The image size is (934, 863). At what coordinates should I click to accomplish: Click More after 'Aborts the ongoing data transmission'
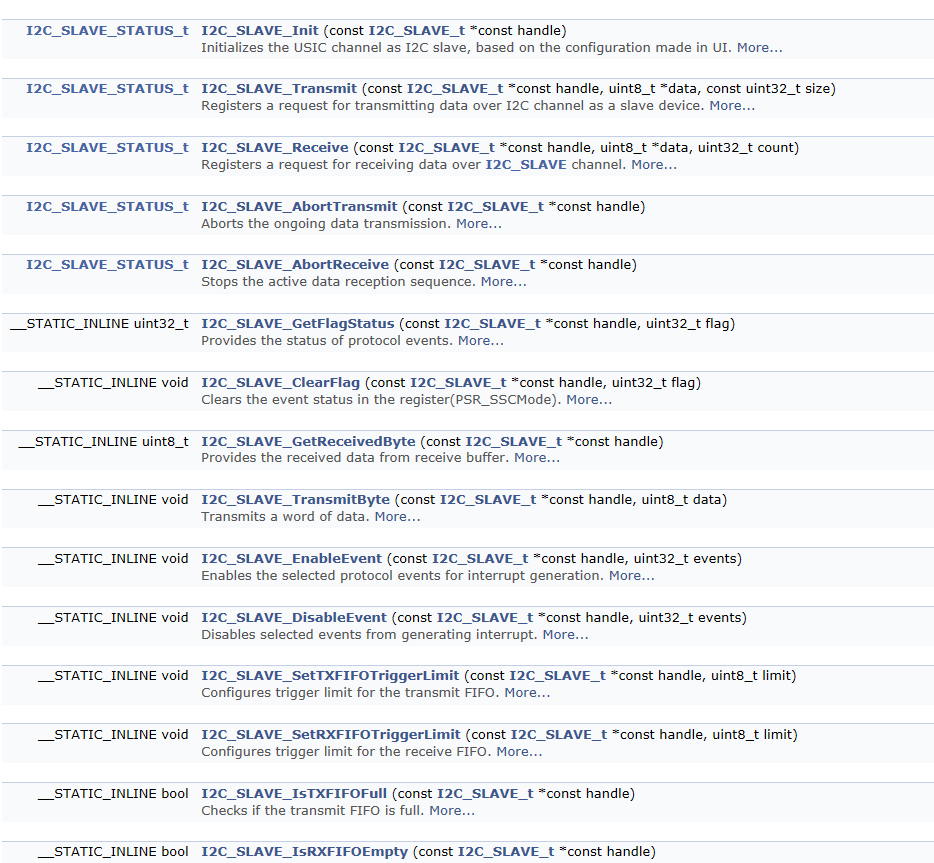click(477, 223)
